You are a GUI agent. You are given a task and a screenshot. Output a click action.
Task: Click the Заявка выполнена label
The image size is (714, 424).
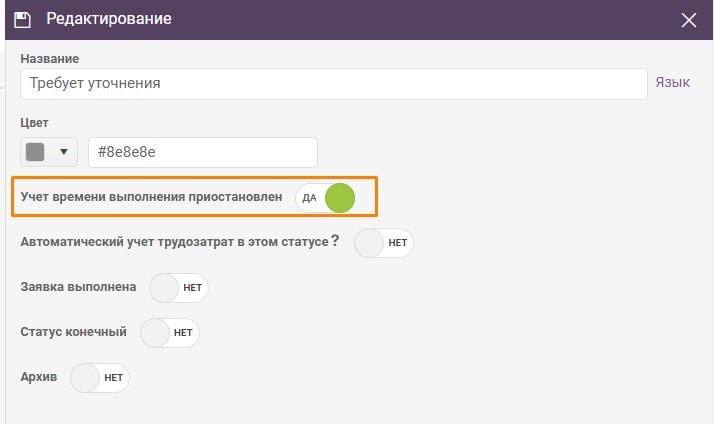pos(78,287)
